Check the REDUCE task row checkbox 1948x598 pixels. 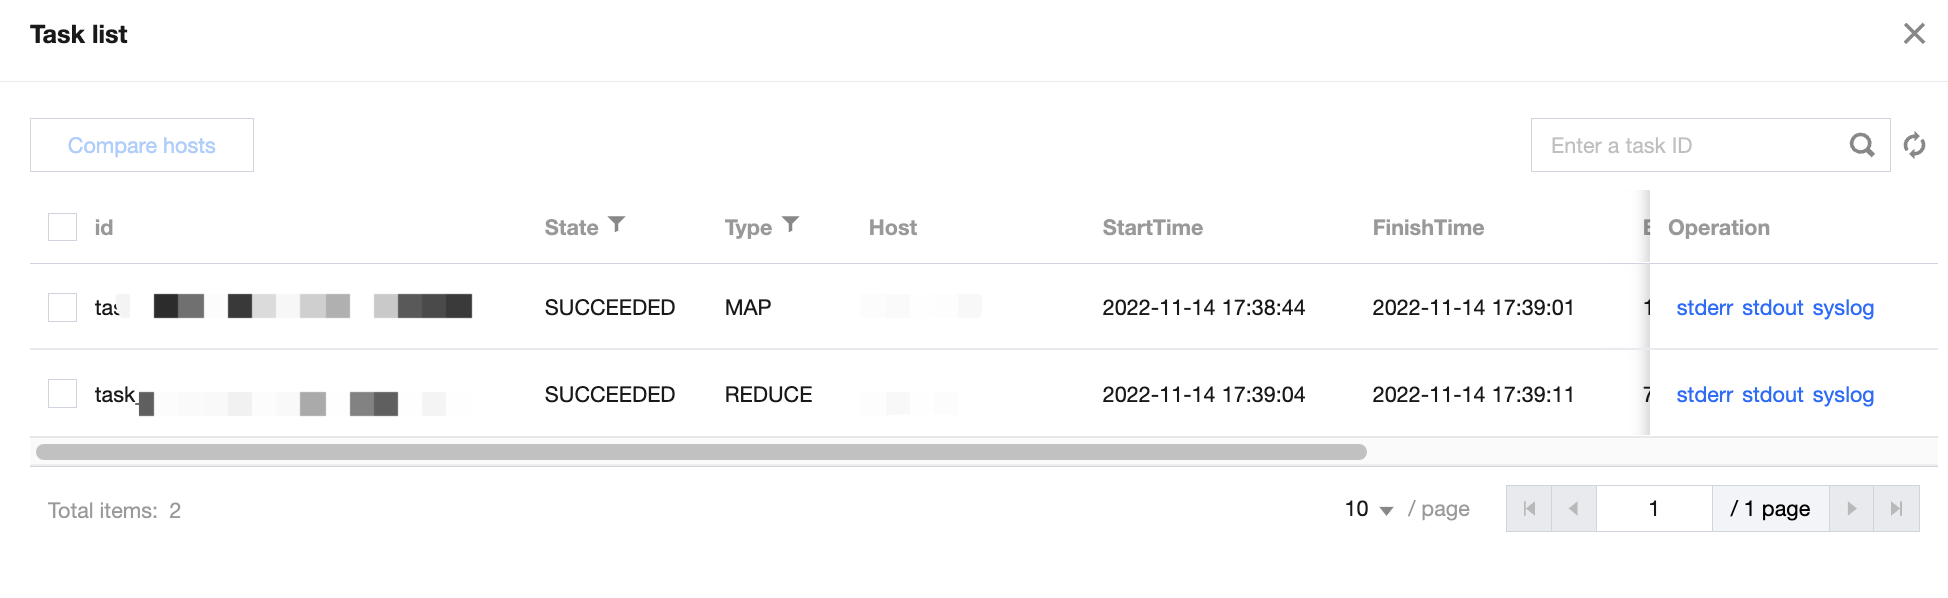click(x=63, y=394)
